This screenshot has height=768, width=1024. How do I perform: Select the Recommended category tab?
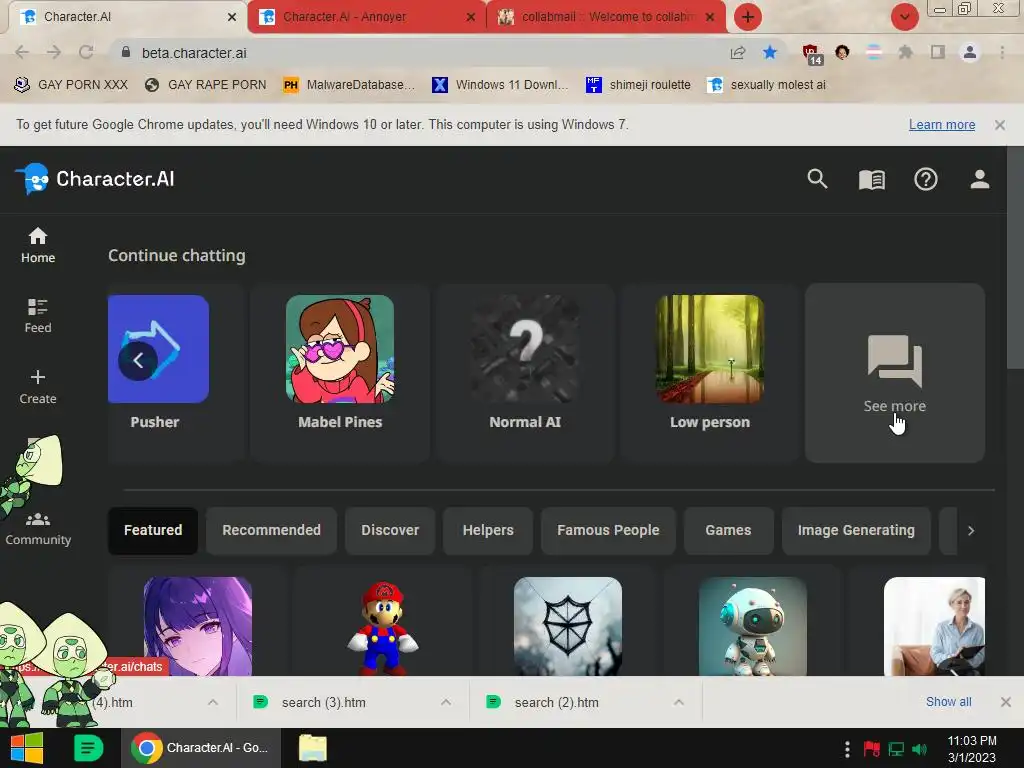(271, 530)
